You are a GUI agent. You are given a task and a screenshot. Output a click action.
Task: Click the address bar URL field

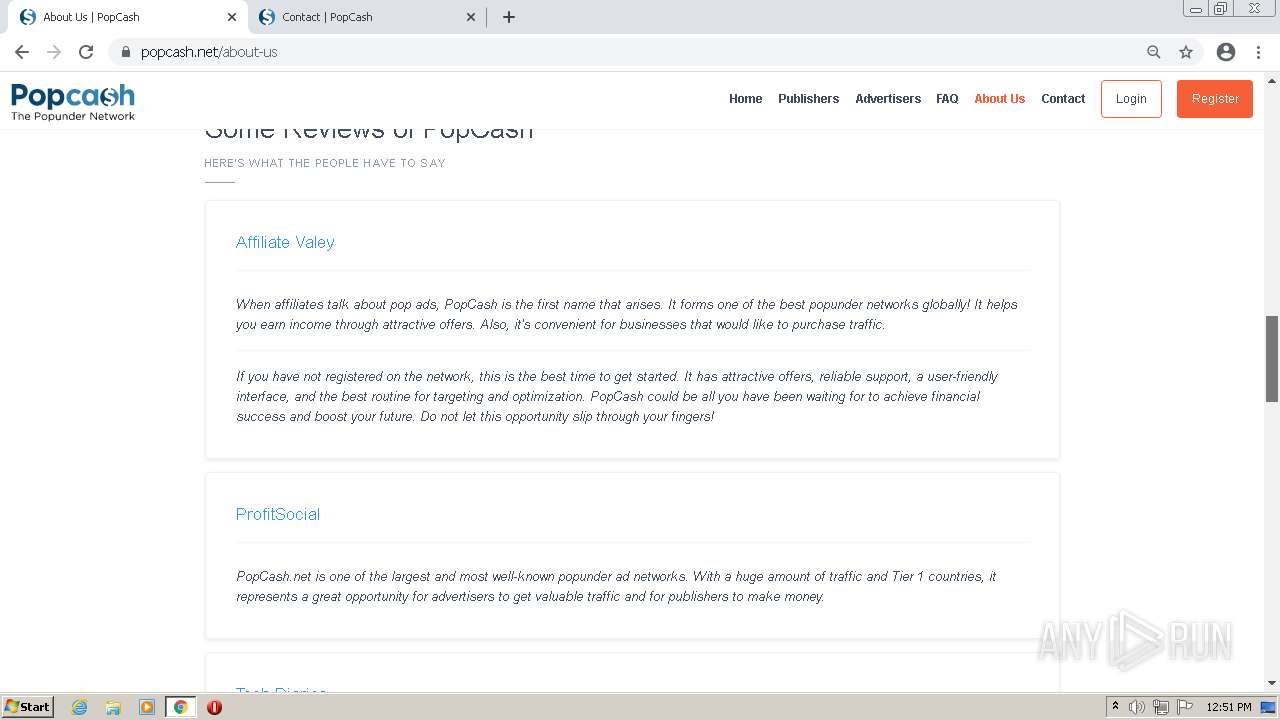[640, 52]
